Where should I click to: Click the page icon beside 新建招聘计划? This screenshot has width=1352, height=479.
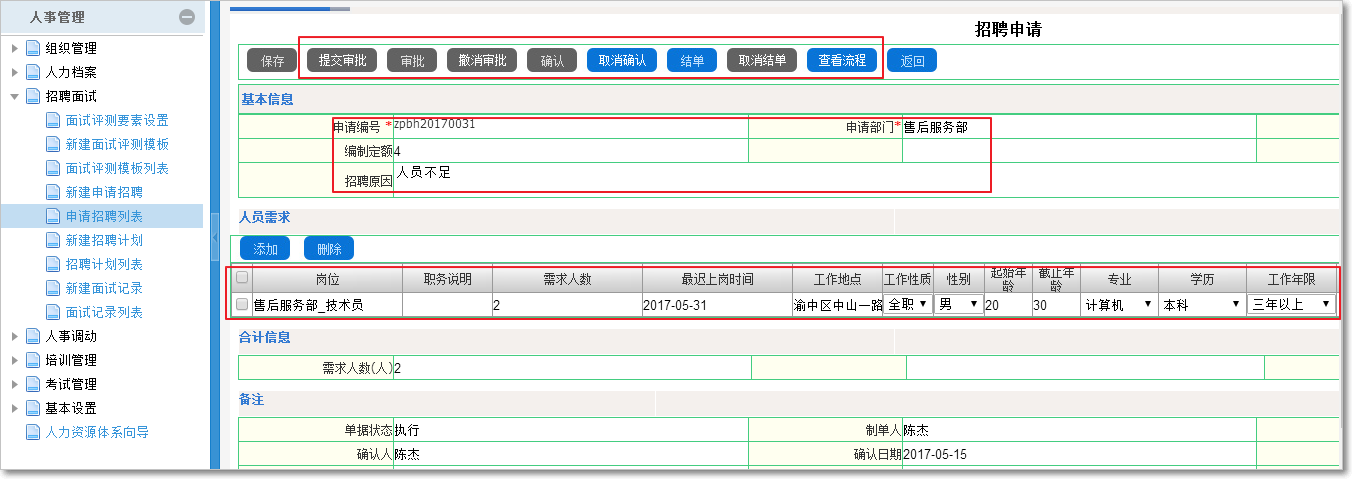[x=53, y=240]
